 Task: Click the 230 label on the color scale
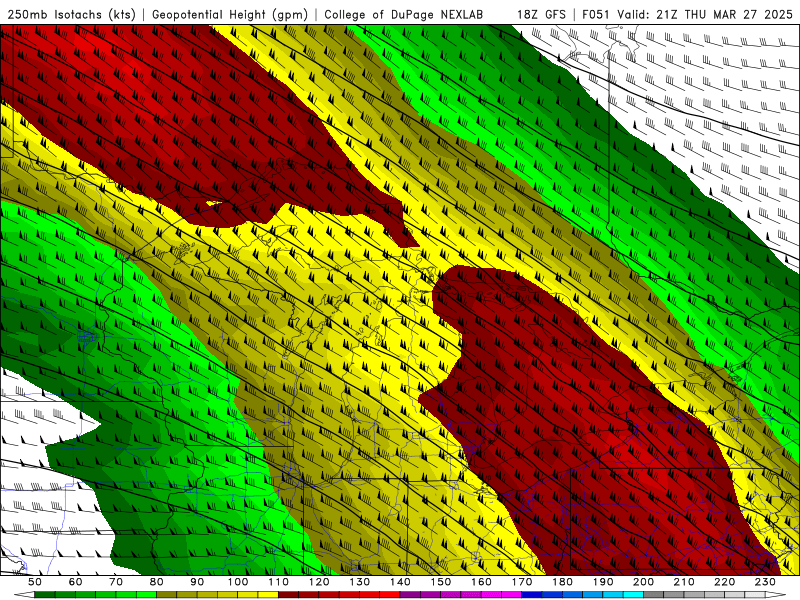[x=765, y=582]
